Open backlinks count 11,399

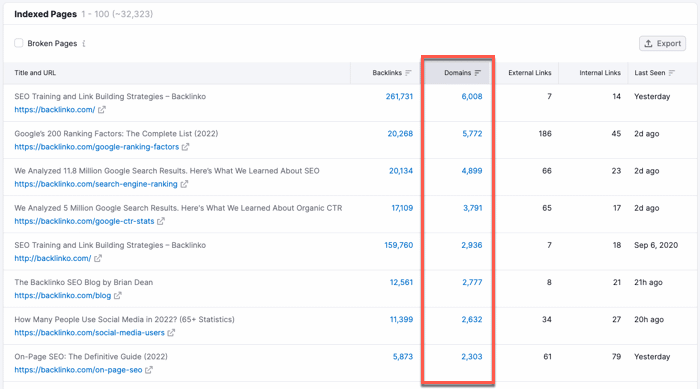coord(401,319)
